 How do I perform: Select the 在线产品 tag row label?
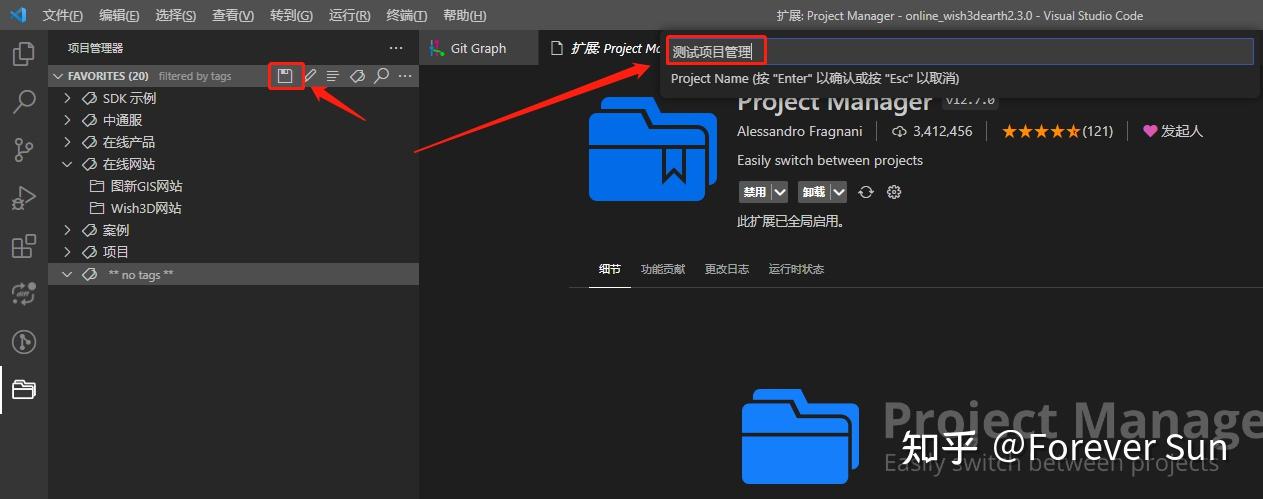point(129,142)
